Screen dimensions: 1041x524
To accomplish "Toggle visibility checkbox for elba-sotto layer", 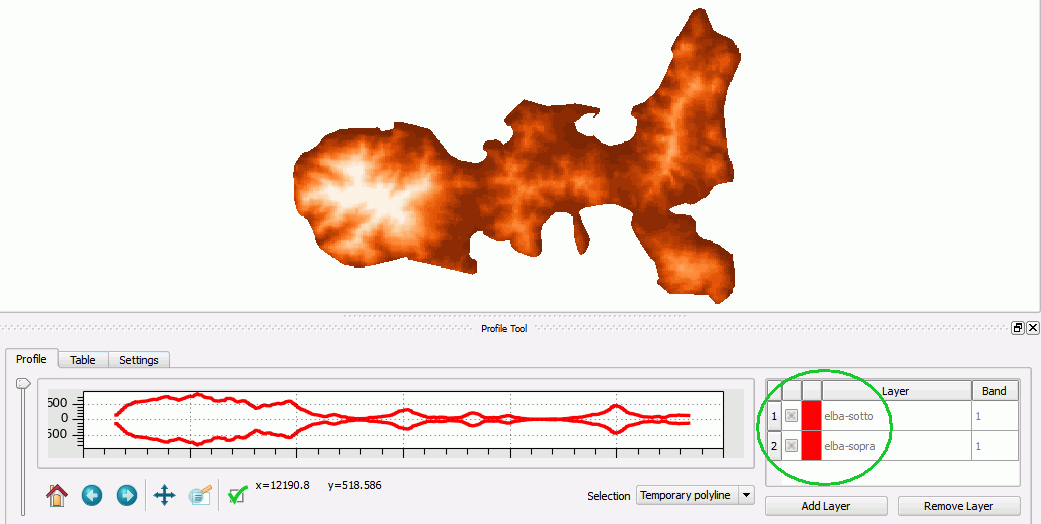I will click(791, 416).
